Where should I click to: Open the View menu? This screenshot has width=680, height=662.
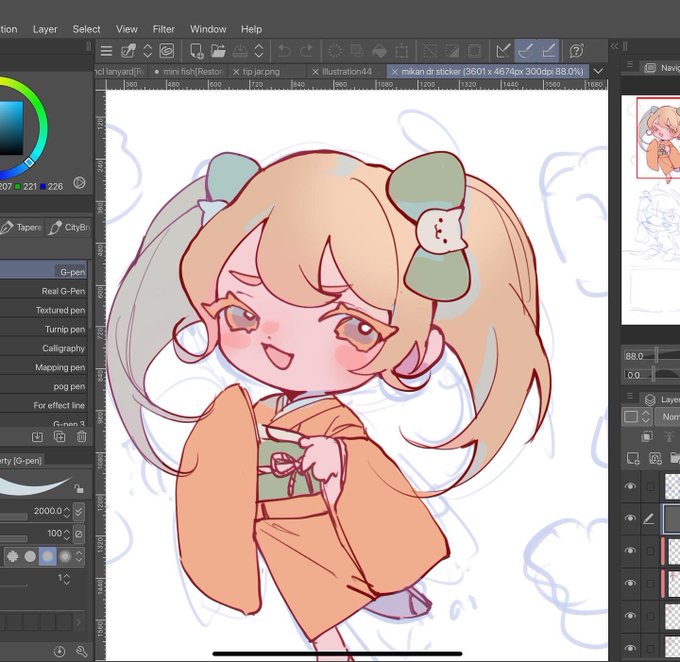pyautogui.click(x=127, y=29)
